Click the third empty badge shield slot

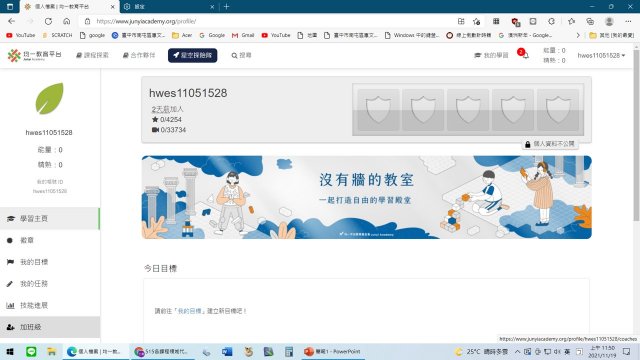click(468, 109)
